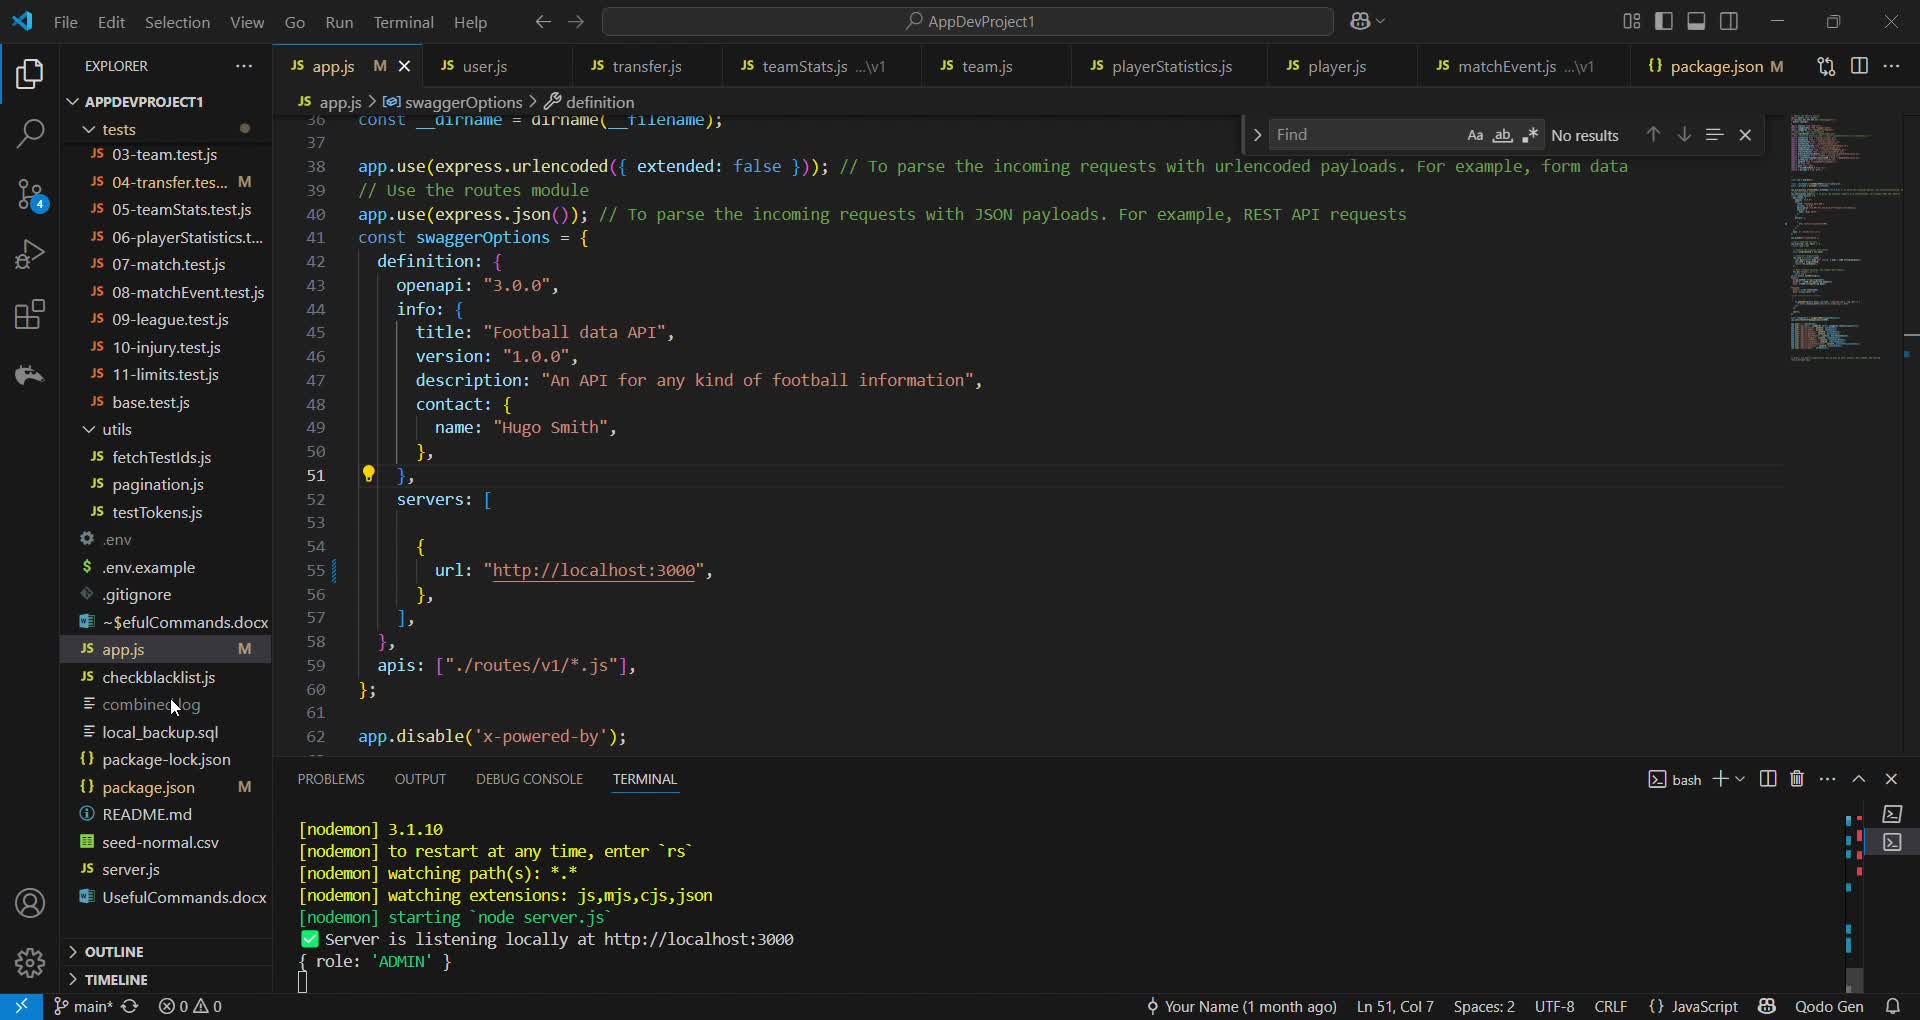Open the Search view in activity bar
1920x1020 pixels.
[x=30, y=133]
